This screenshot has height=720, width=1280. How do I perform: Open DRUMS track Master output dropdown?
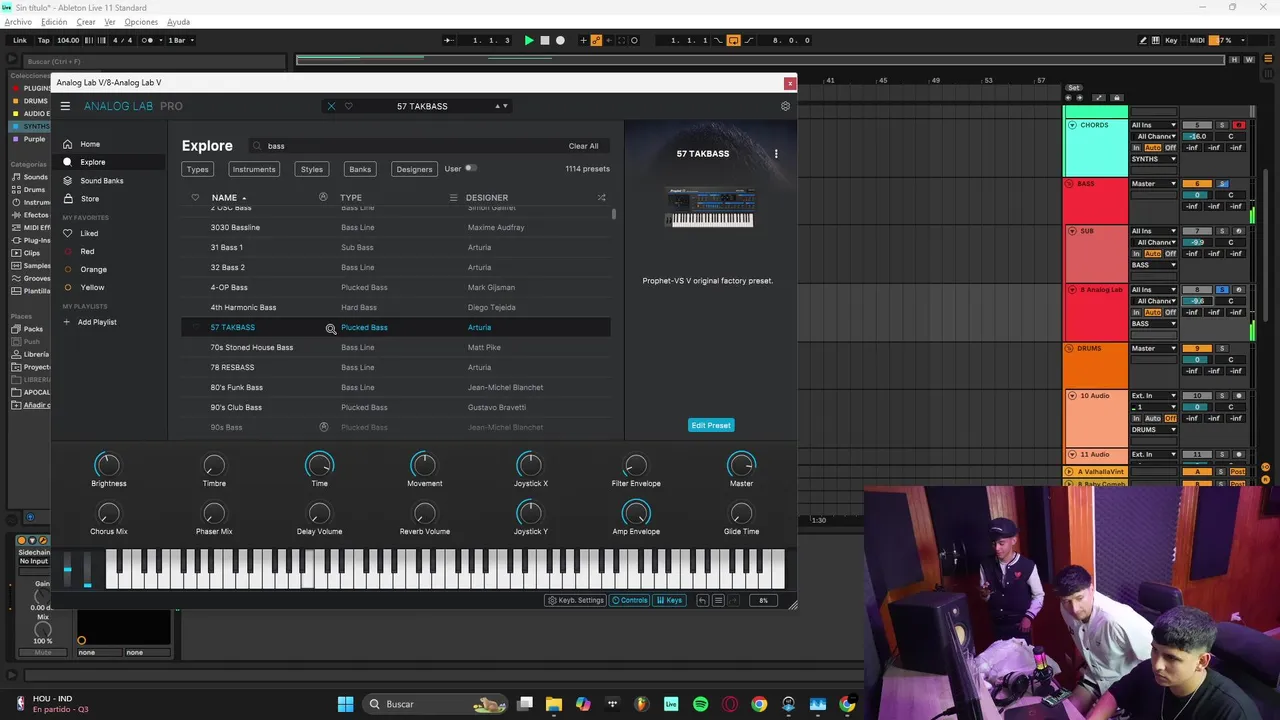(1154, 349)
